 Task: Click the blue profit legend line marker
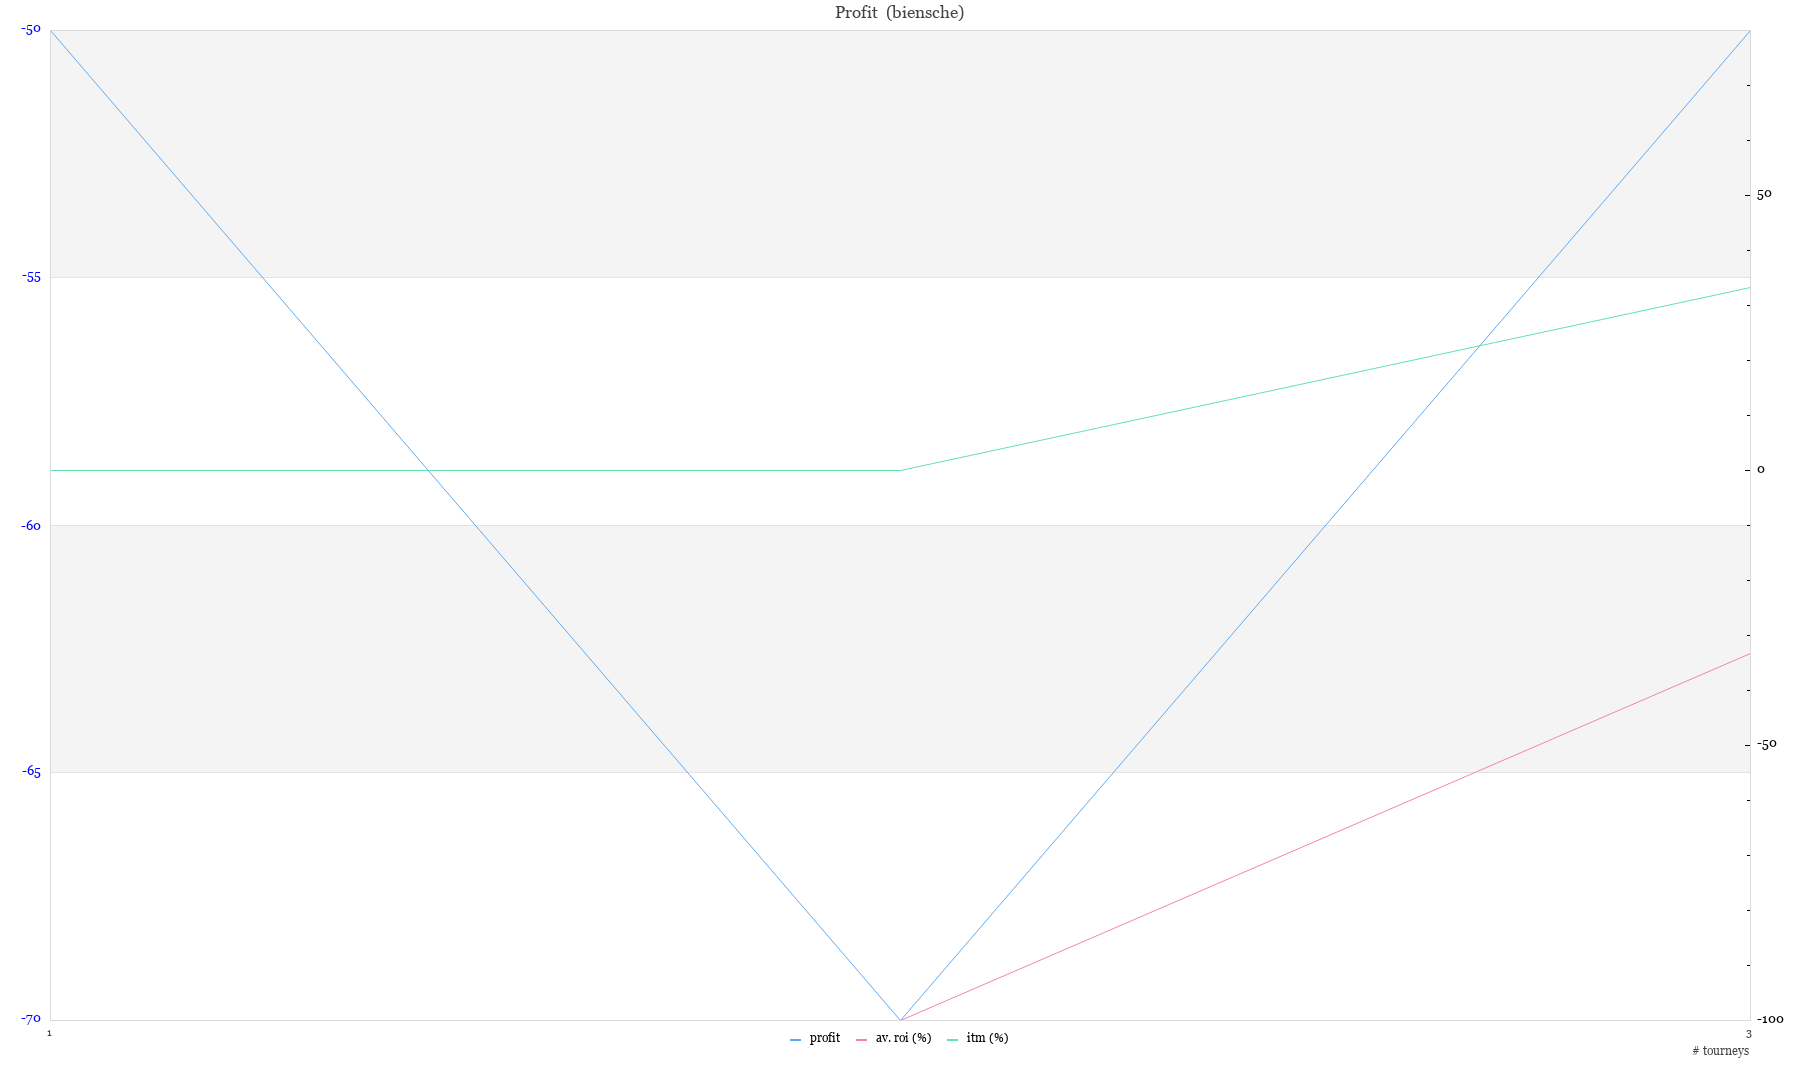(x=795, y=1040)
